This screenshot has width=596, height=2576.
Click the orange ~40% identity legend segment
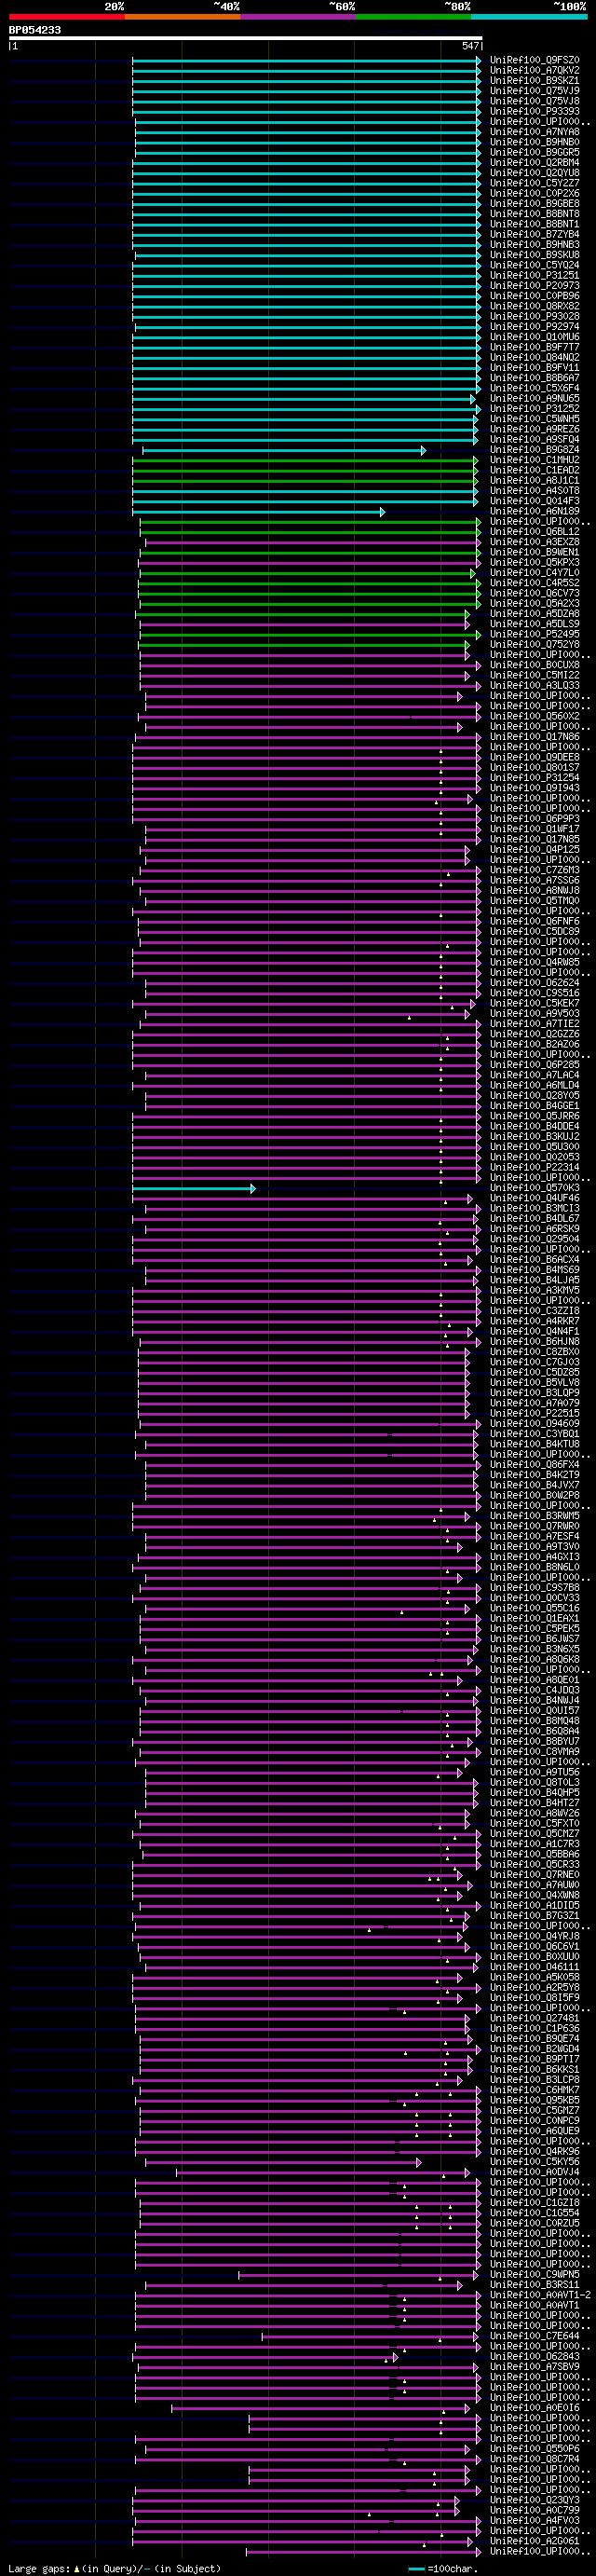[x=182, y=17]
